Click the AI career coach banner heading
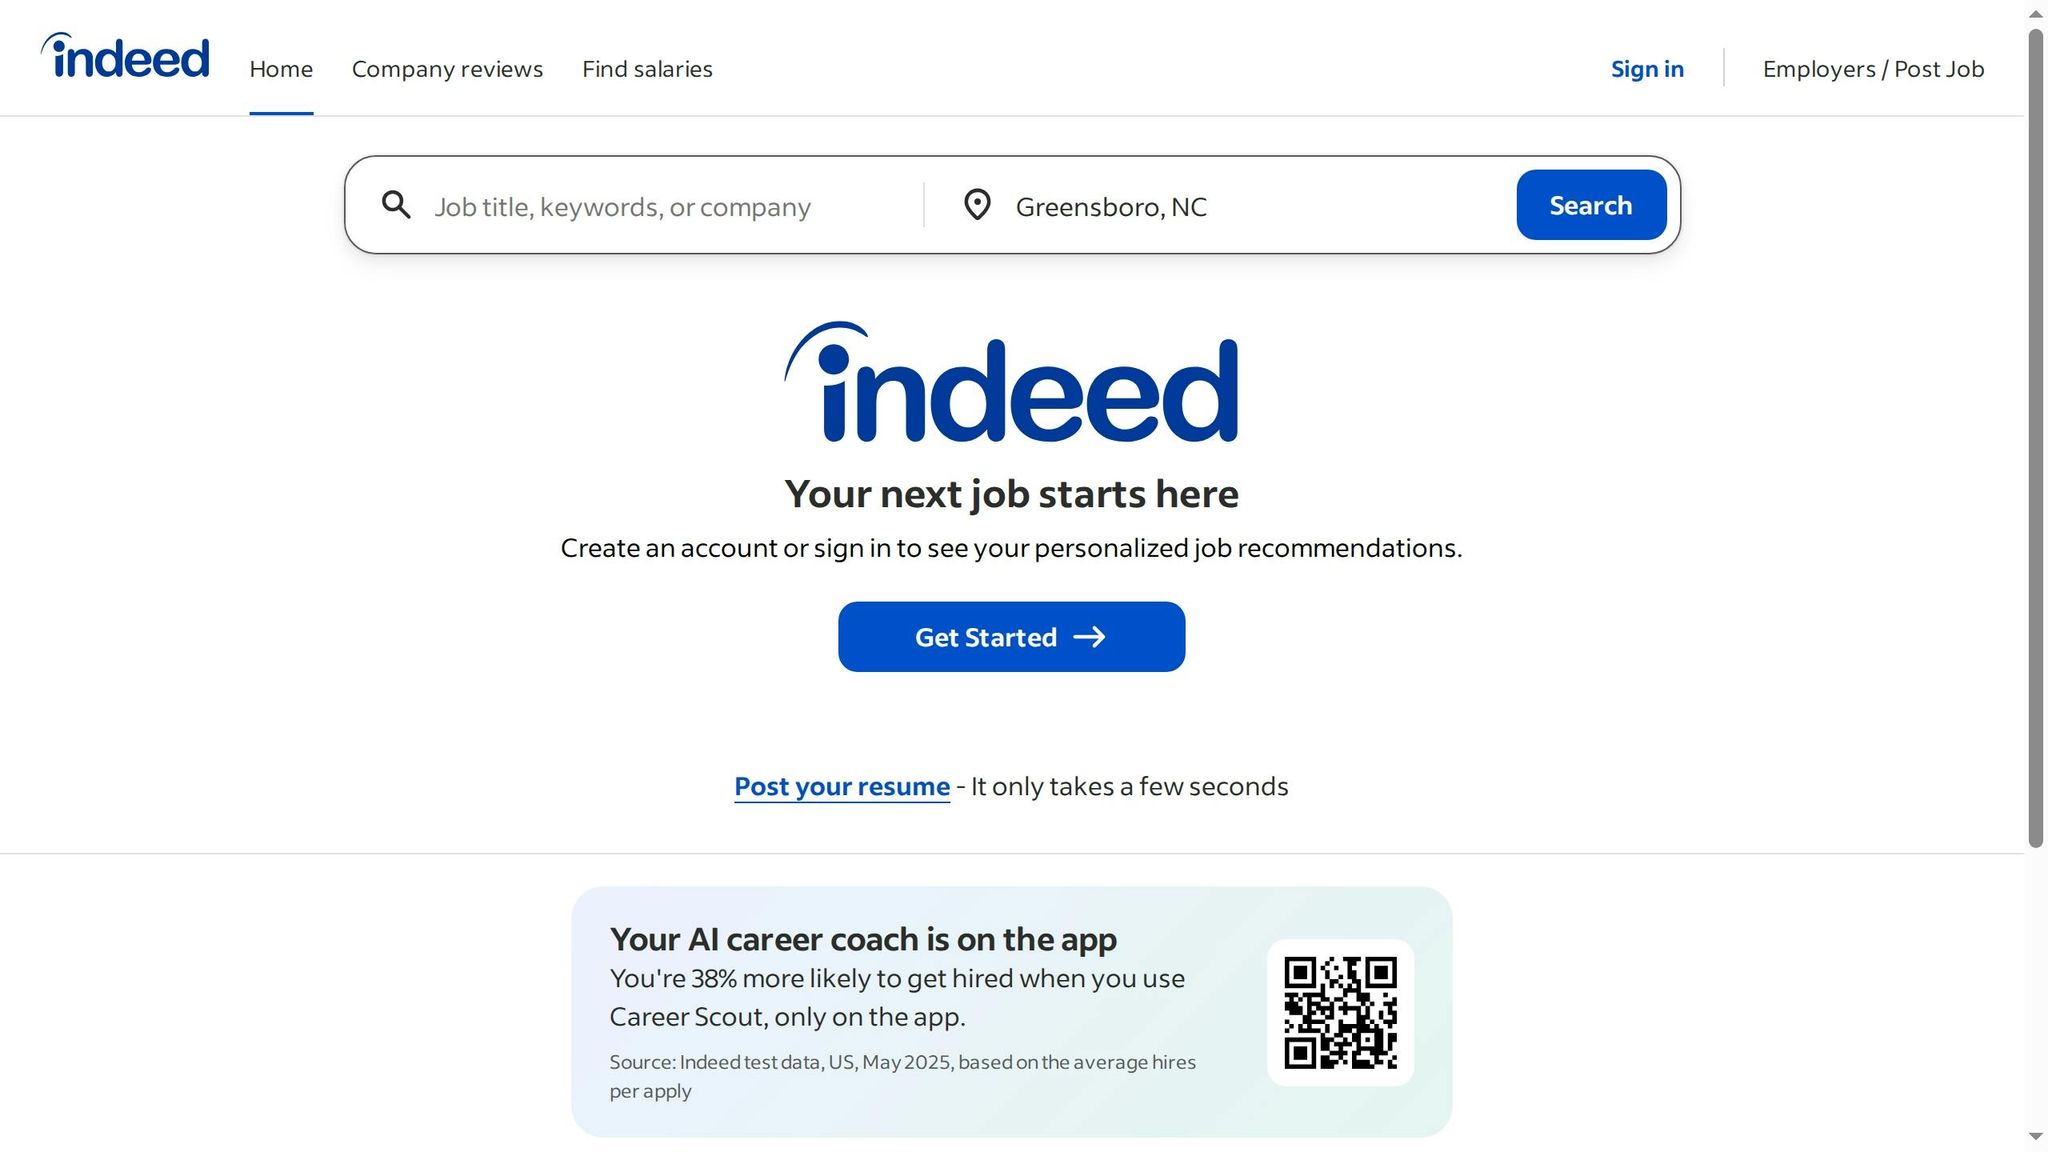 [x=863, y=939]
